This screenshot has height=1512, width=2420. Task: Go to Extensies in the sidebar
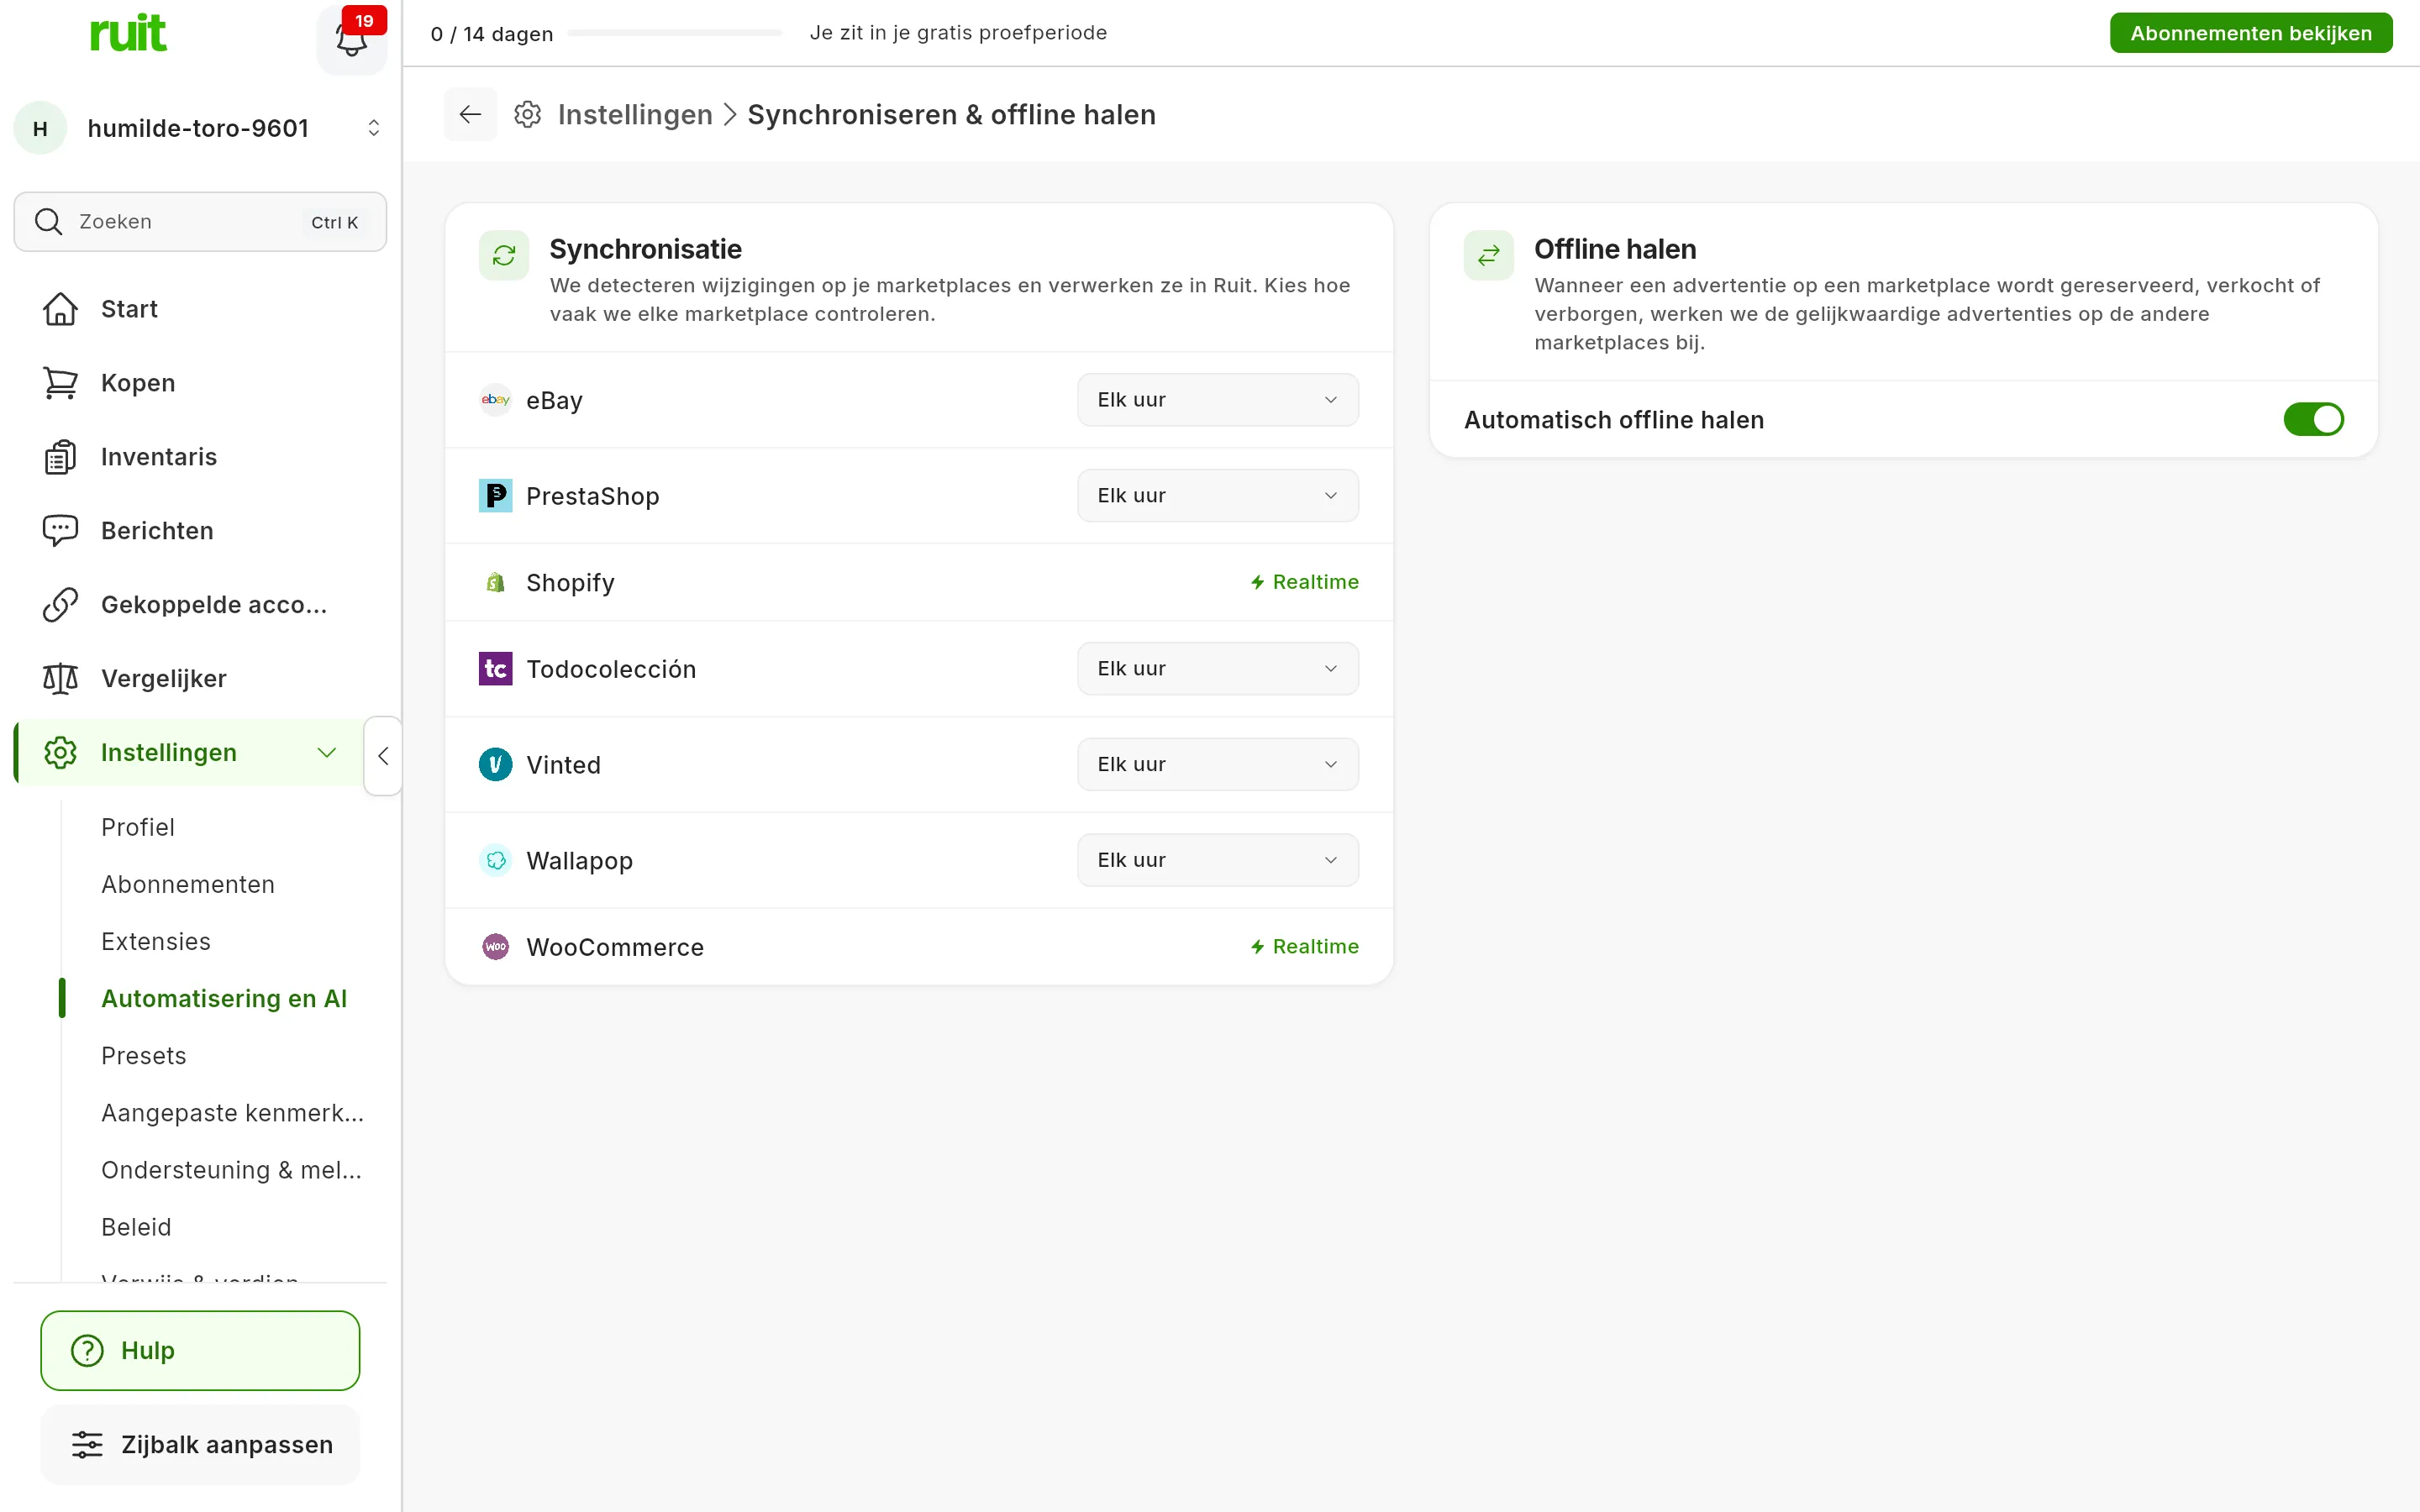156,941
